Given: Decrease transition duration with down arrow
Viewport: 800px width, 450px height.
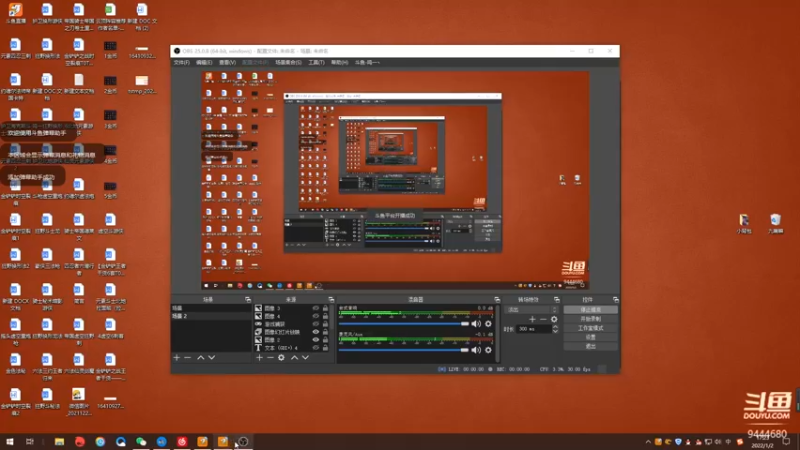Looking at the screenshot, I should click(555, 332).
